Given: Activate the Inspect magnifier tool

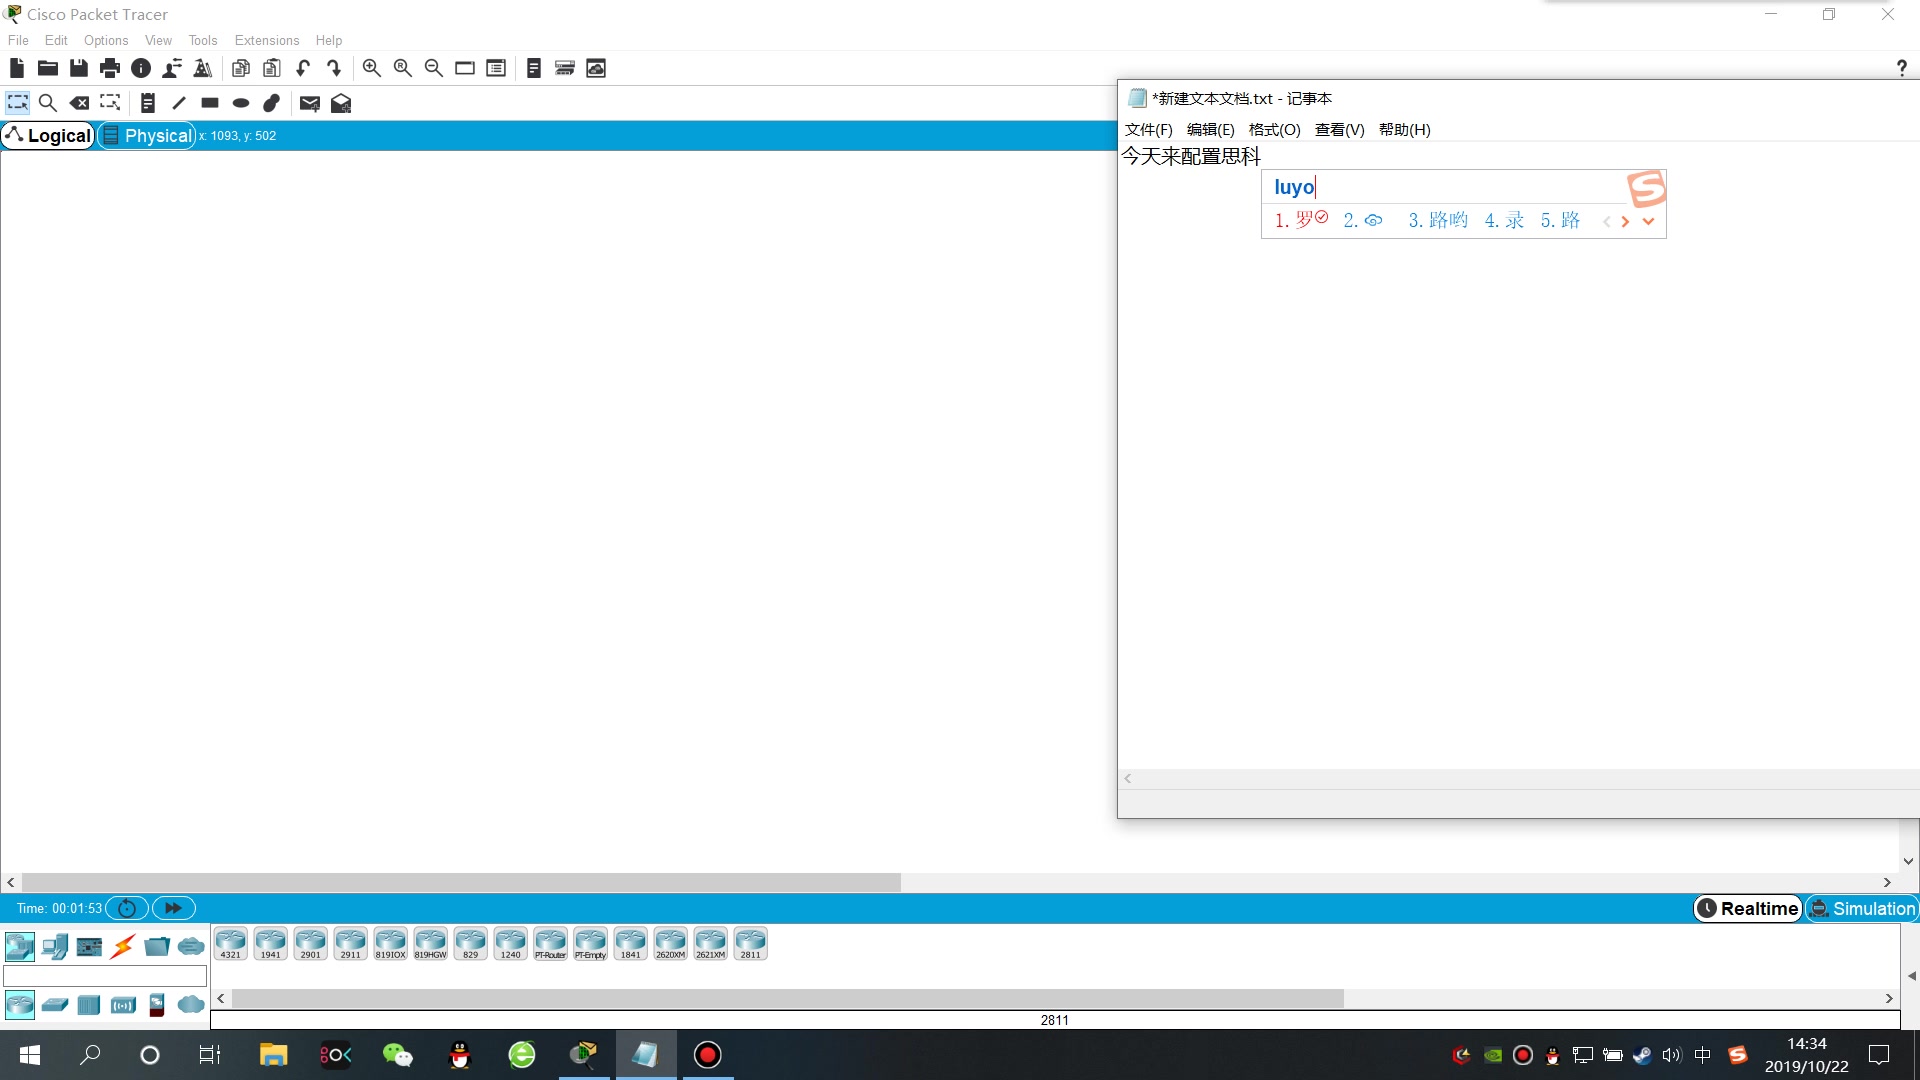Looking at the screenshot, I should click(47, 103).
